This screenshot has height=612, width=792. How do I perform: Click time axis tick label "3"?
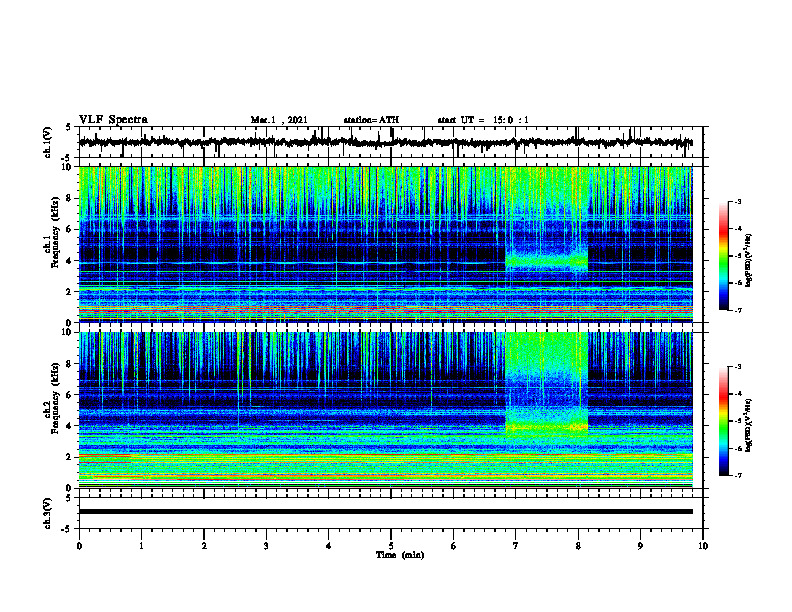point(266,546)
